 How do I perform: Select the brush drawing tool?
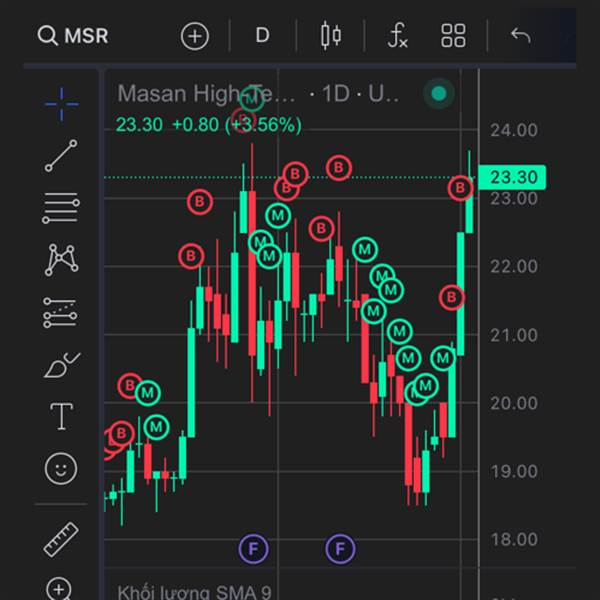[62, 365]
